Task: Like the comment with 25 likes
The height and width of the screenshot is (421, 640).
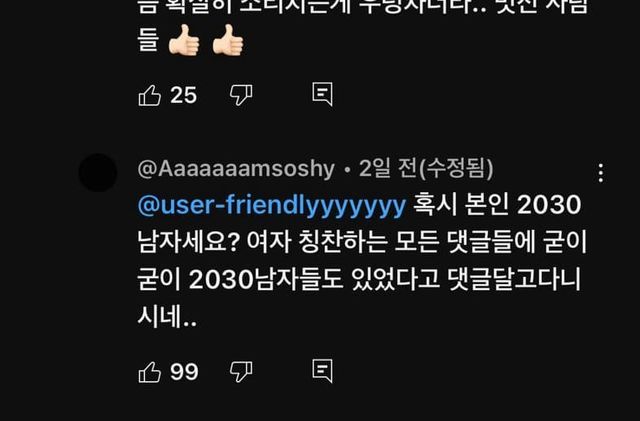Action: click(150, 95)
